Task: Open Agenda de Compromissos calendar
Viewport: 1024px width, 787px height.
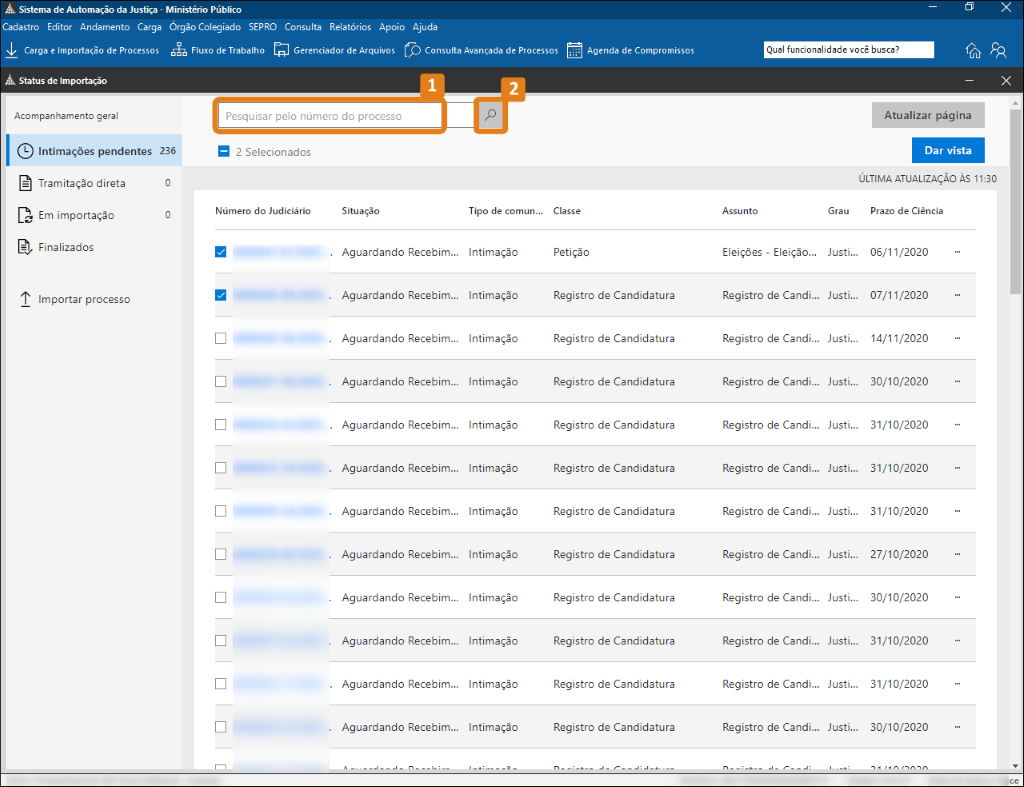Action: (630, 50)
